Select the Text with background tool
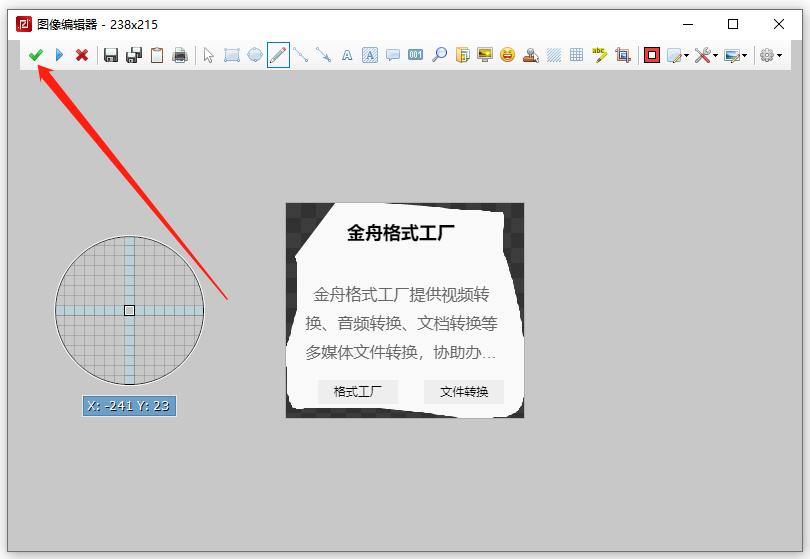This screenshot has height=559, width=810. point(370,55)
